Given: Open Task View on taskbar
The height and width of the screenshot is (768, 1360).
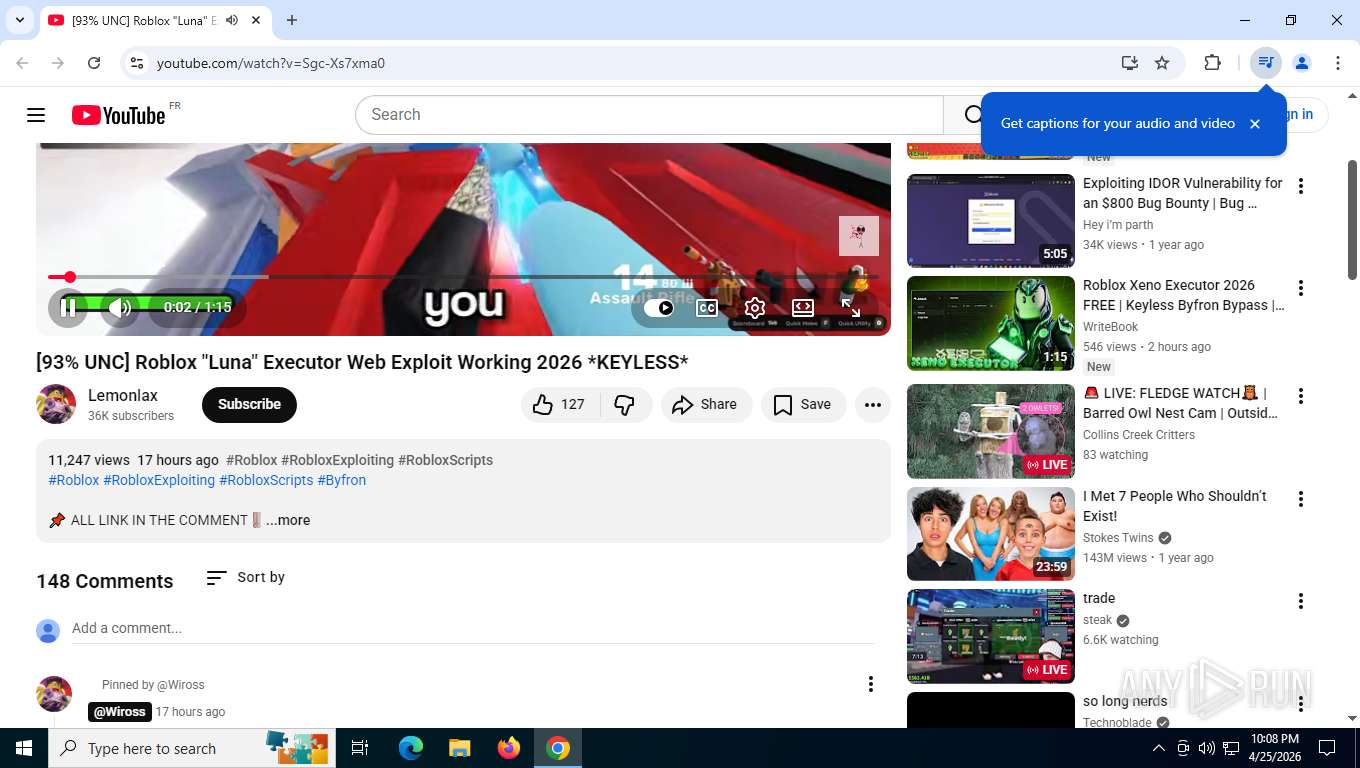Looking at the screenshot, I should [x=360, y=748].
